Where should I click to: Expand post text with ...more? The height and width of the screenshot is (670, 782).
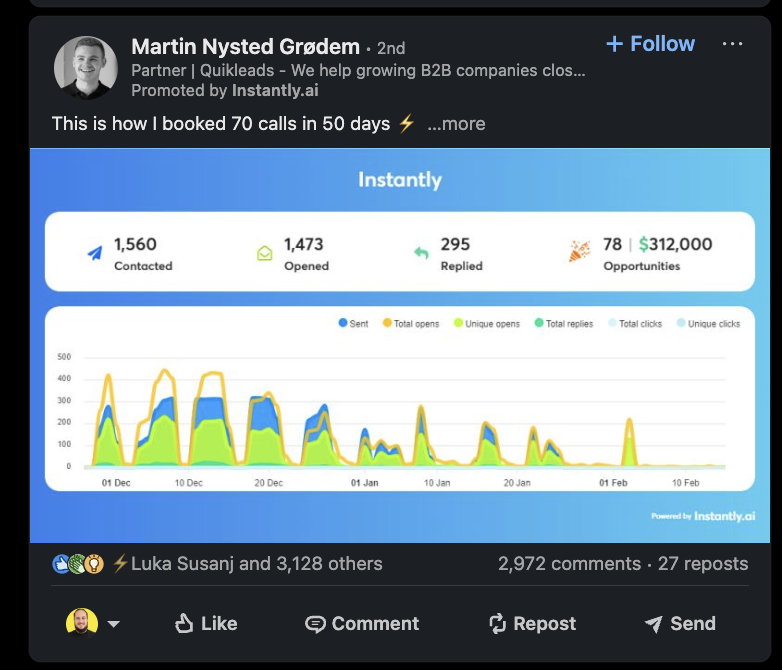point(456,123)
